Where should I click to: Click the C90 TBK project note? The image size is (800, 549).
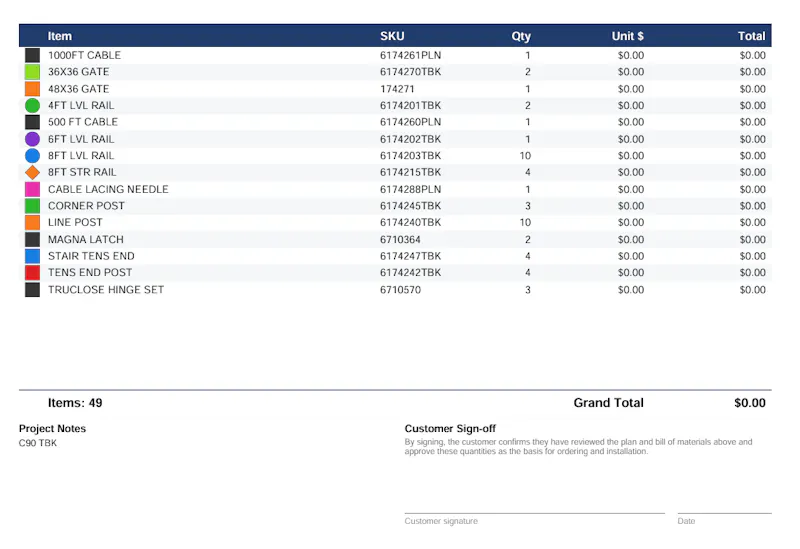pos(38,443)
